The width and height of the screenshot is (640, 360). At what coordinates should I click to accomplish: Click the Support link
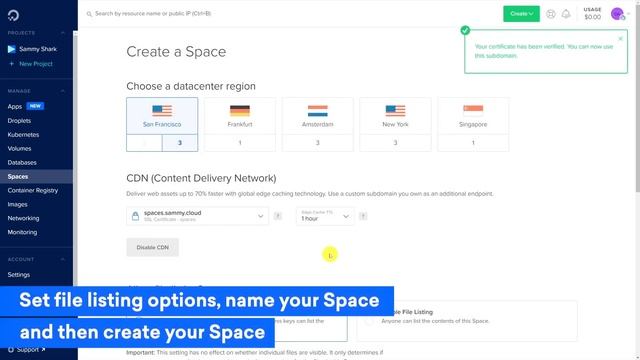[x=27, y=350]
